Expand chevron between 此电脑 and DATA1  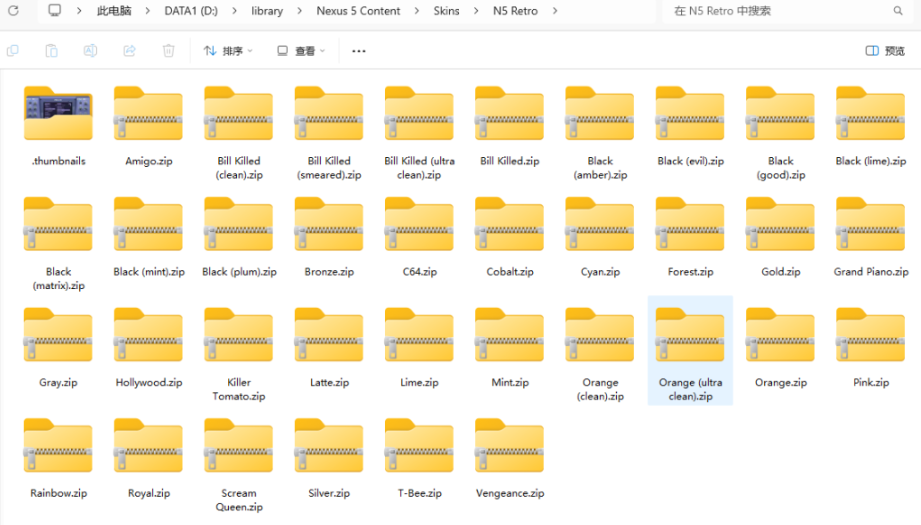pyautogui.click(x=147, y=11)
